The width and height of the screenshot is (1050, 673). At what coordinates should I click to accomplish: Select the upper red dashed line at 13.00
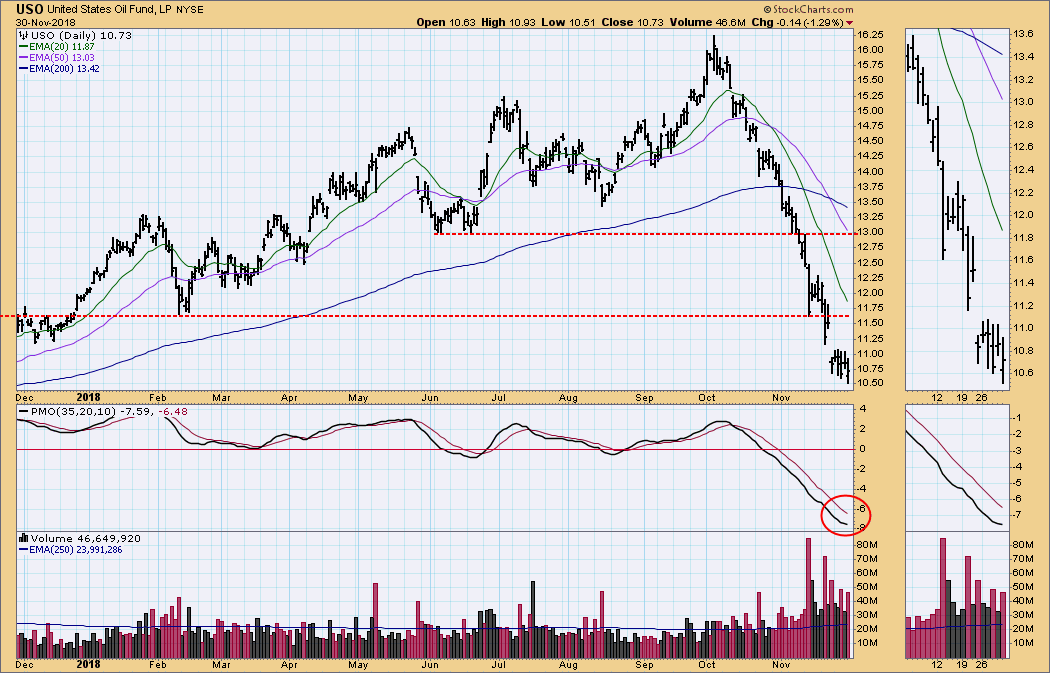click(640, 233)
